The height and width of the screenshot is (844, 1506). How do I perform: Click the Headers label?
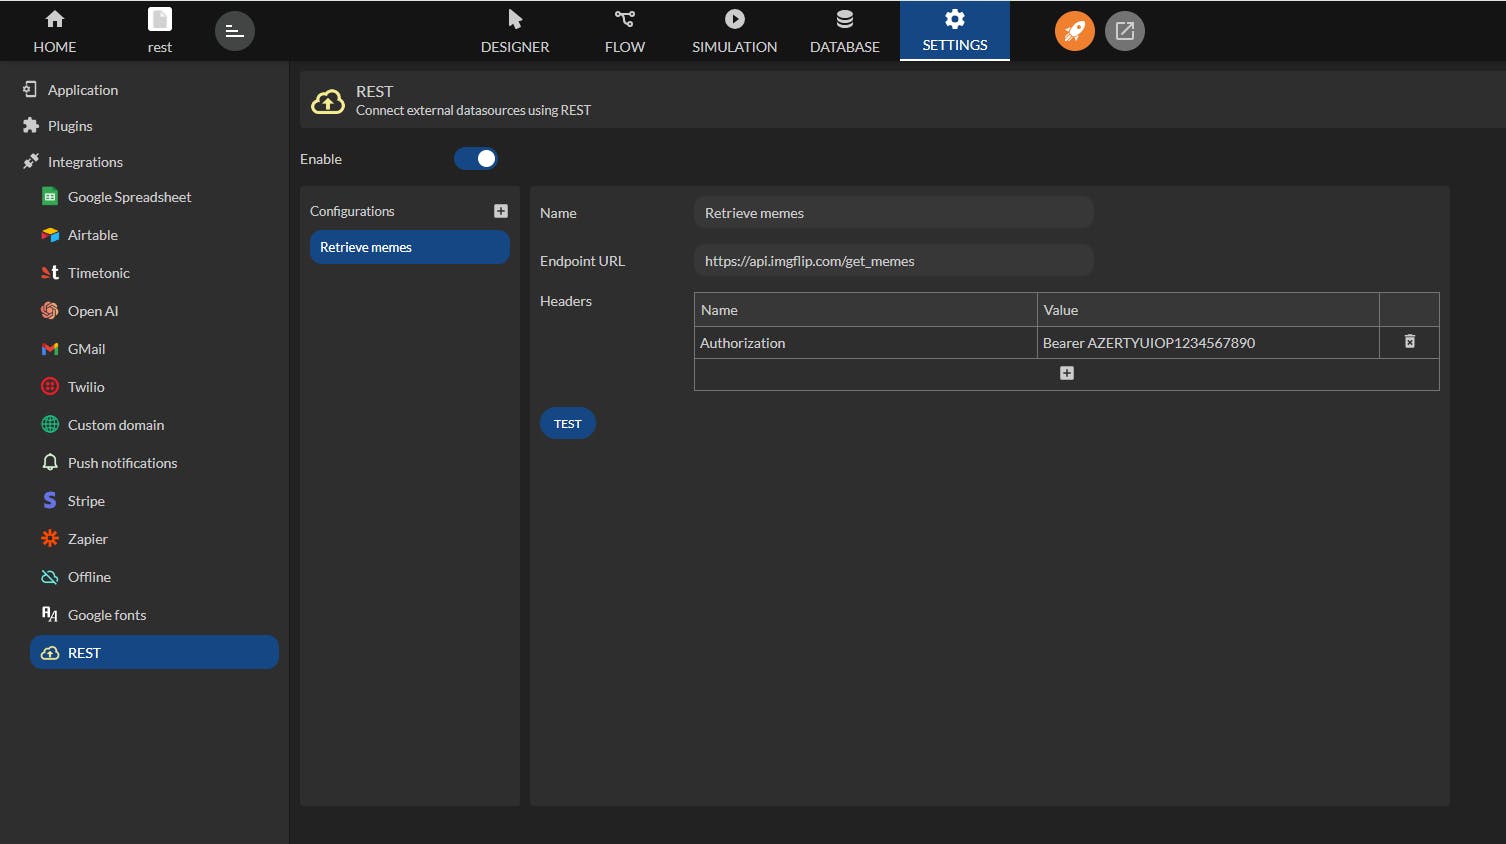point(566,301)
